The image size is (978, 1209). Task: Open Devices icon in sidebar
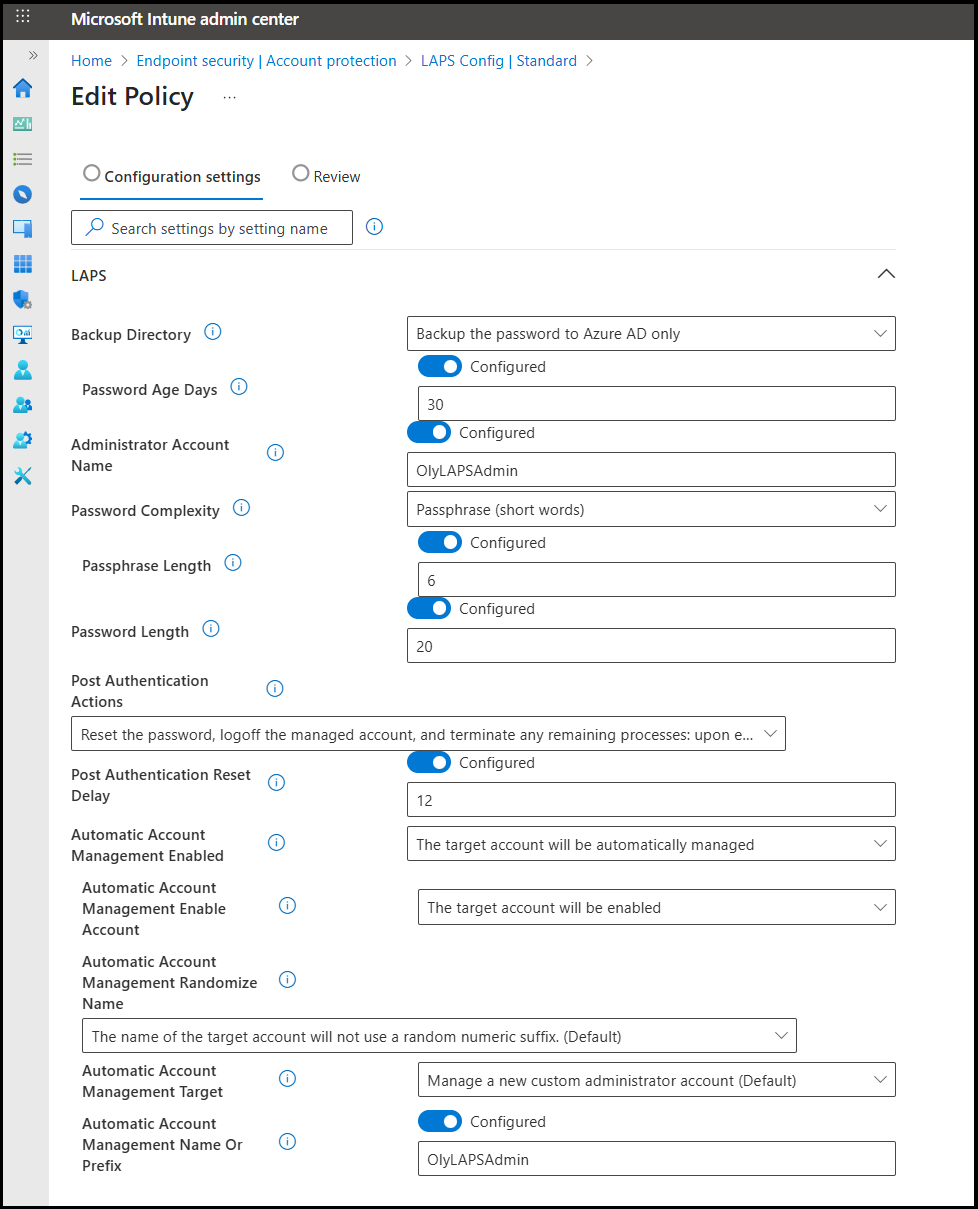click(23, 229)
